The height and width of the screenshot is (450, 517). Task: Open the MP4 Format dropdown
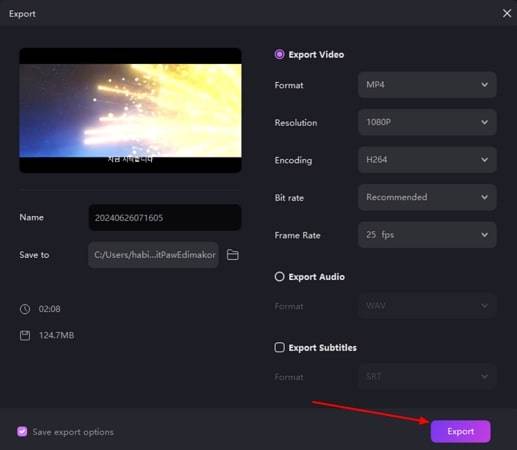pos(427,85)
